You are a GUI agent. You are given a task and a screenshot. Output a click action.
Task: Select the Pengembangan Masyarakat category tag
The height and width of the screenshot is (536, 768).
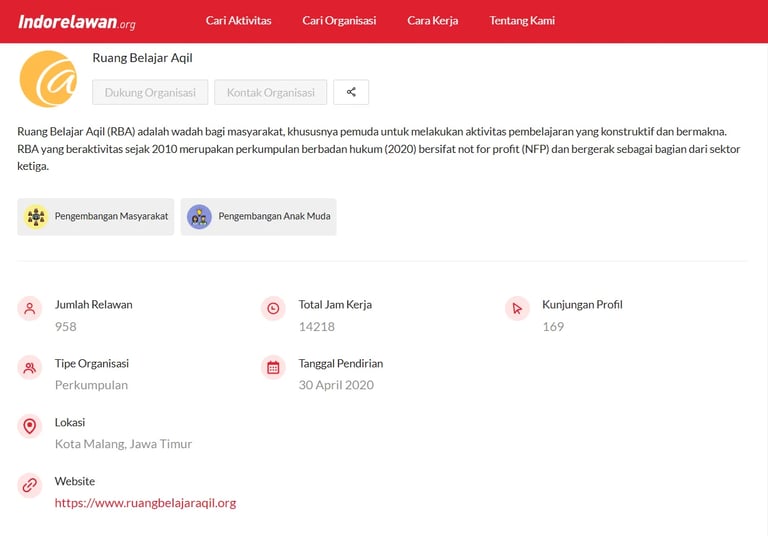tap(96, 217)
